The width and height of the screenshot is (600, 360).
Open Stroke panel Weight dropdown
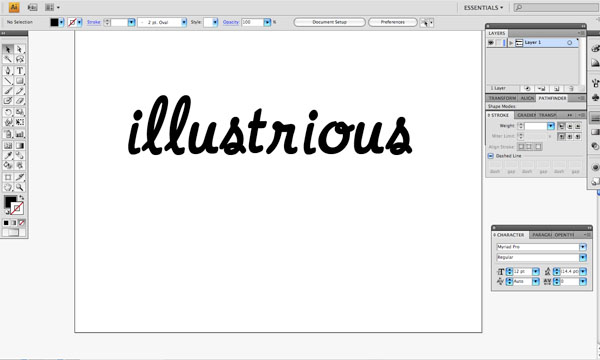(550, 126)
